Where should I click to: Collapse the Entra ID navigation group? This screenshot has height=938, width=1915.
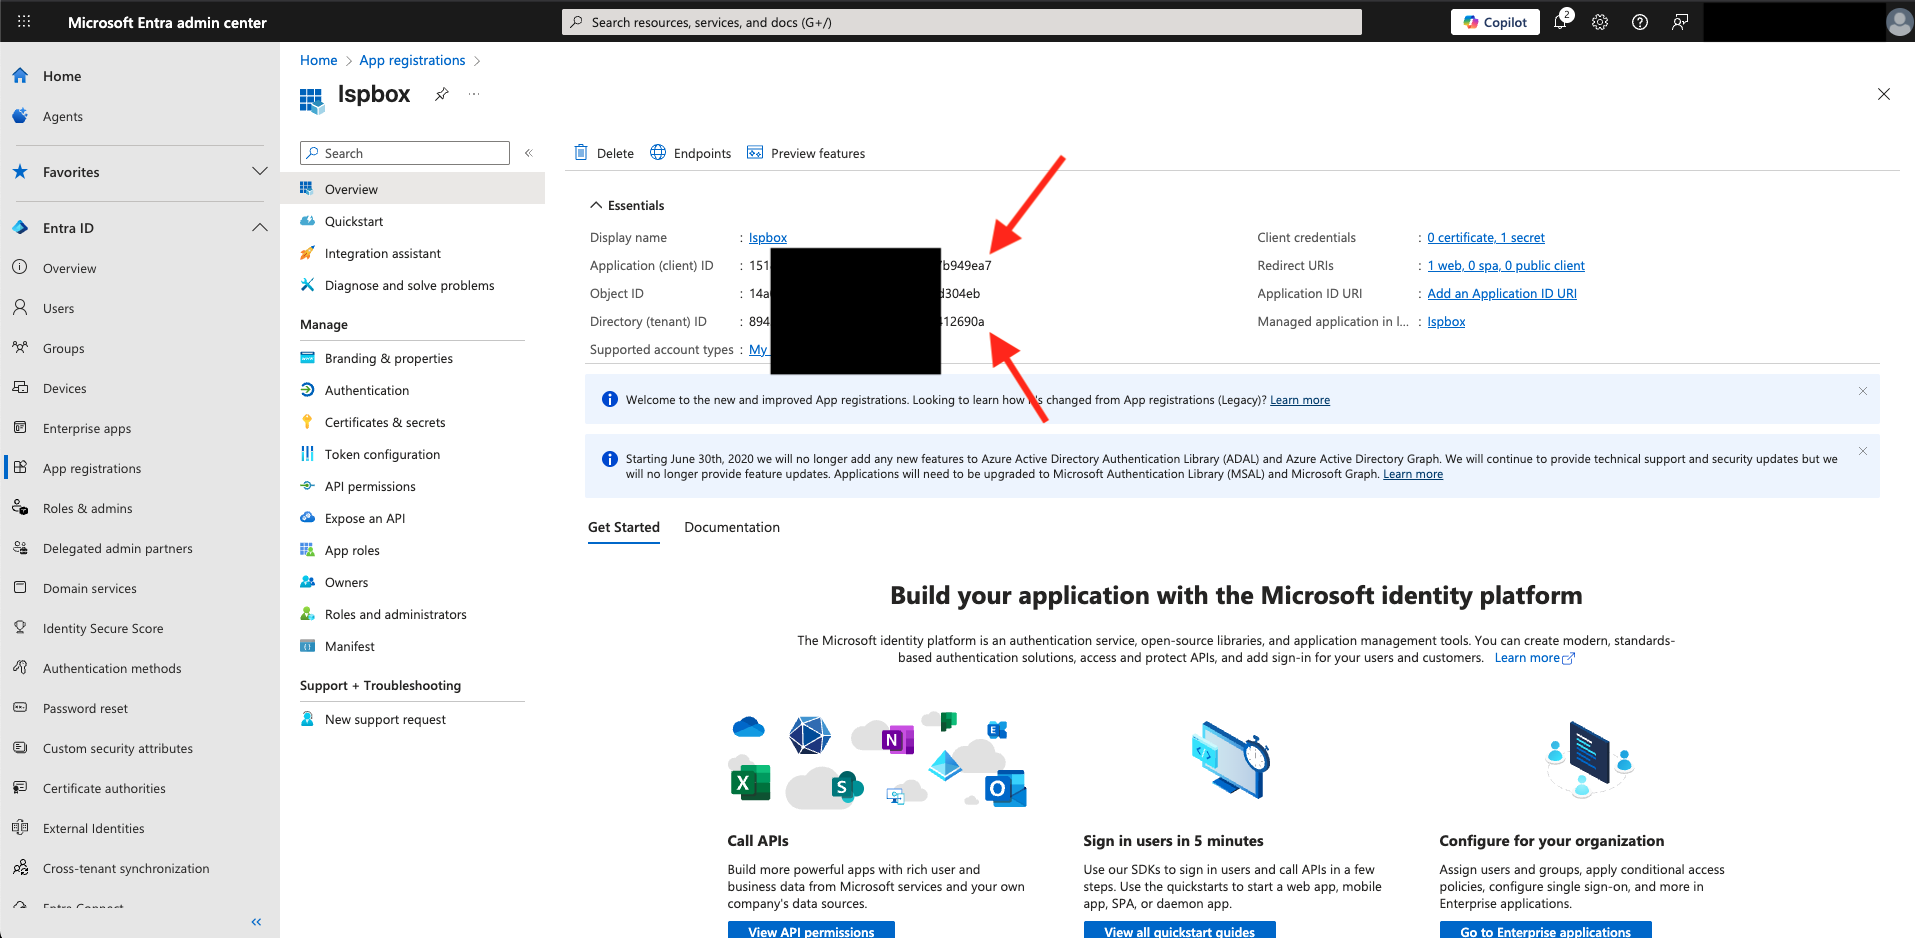tap(259, 227)
